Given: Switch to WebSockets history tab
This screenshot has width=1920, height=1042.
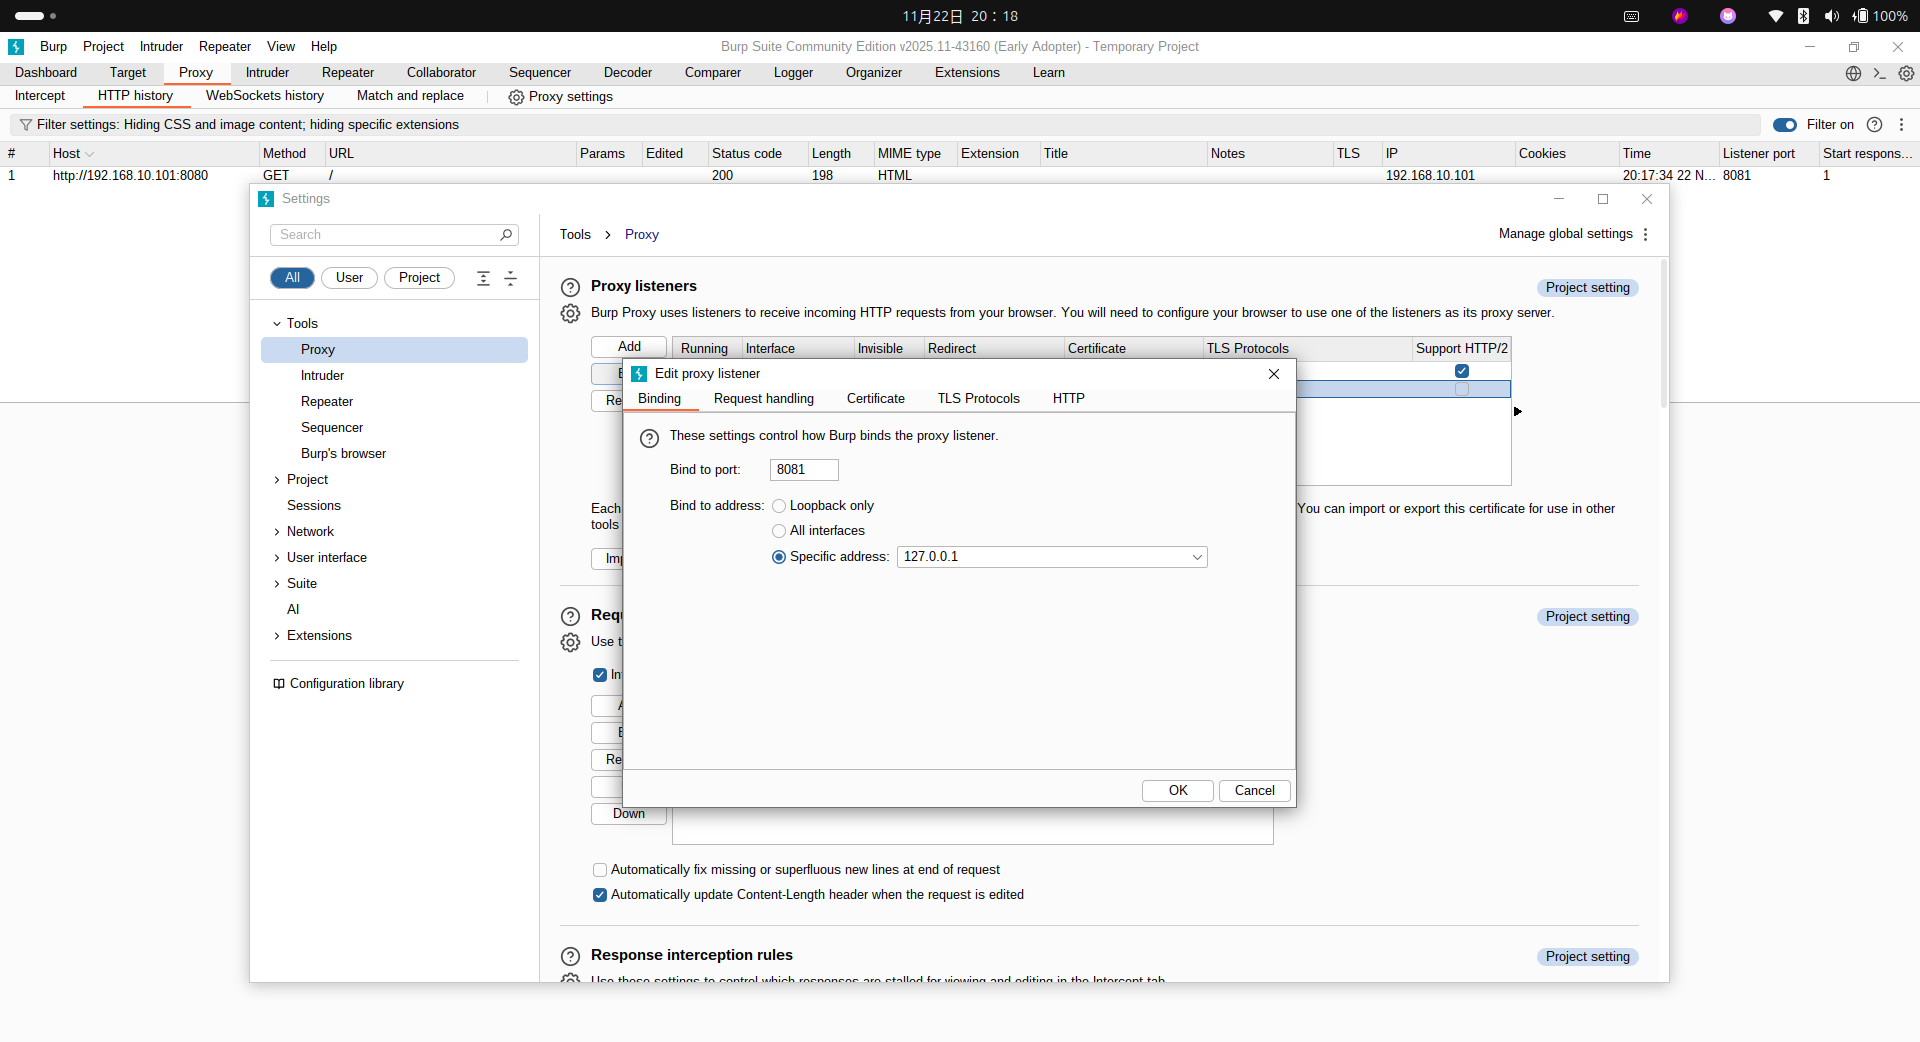Looking at the screenshot, I should [265, 96].
